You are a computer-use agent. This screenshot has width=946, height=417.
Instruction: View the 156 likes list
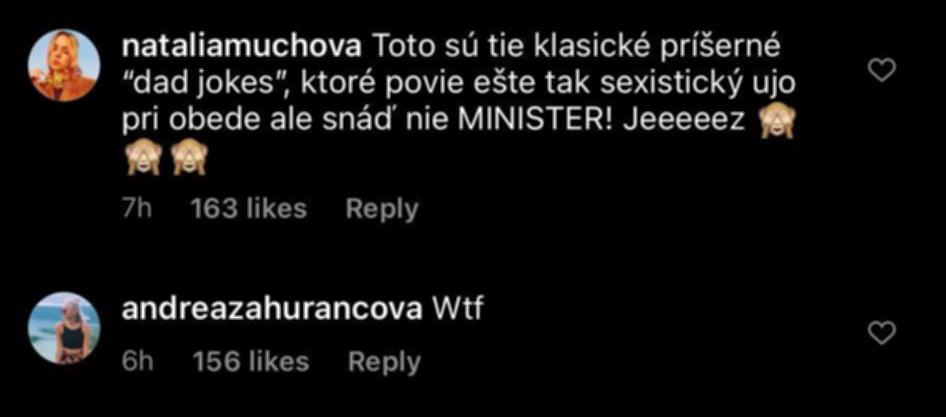(x=250, y=361)
